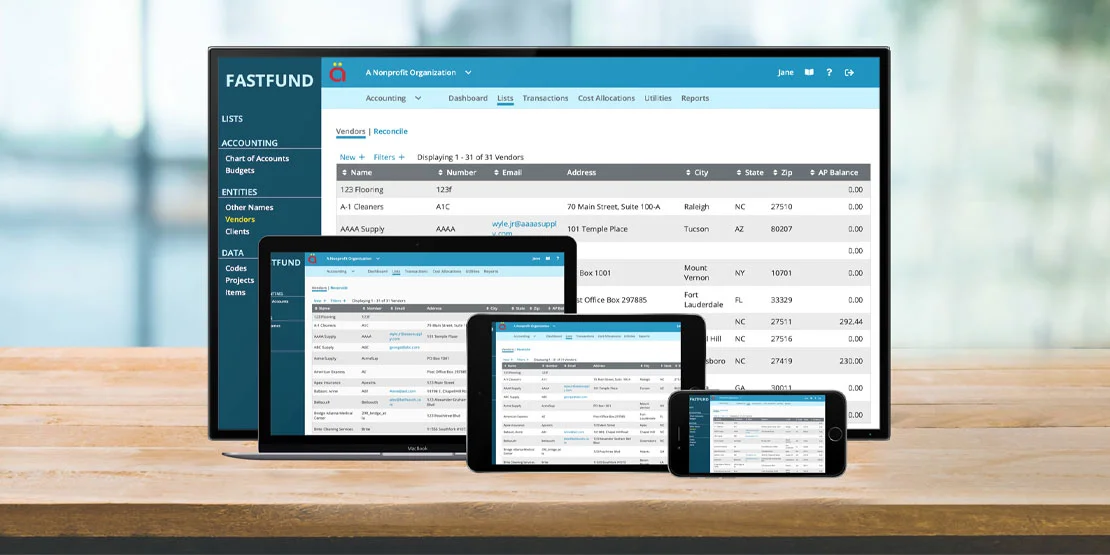Click zip code 33329
The width and height of the screenshot is (1110, 555).
point(782,300)
